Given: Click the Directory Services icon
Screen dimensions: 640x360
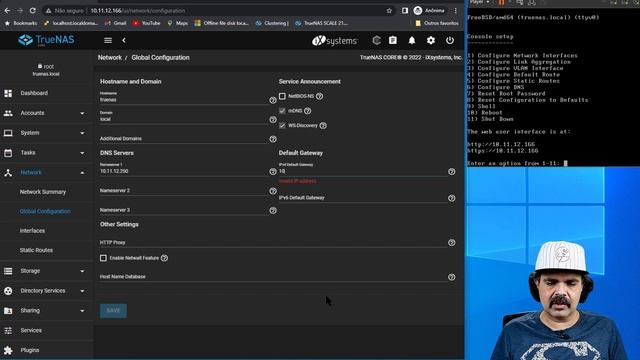Looking at the screenshot, I should click(8, 291).
